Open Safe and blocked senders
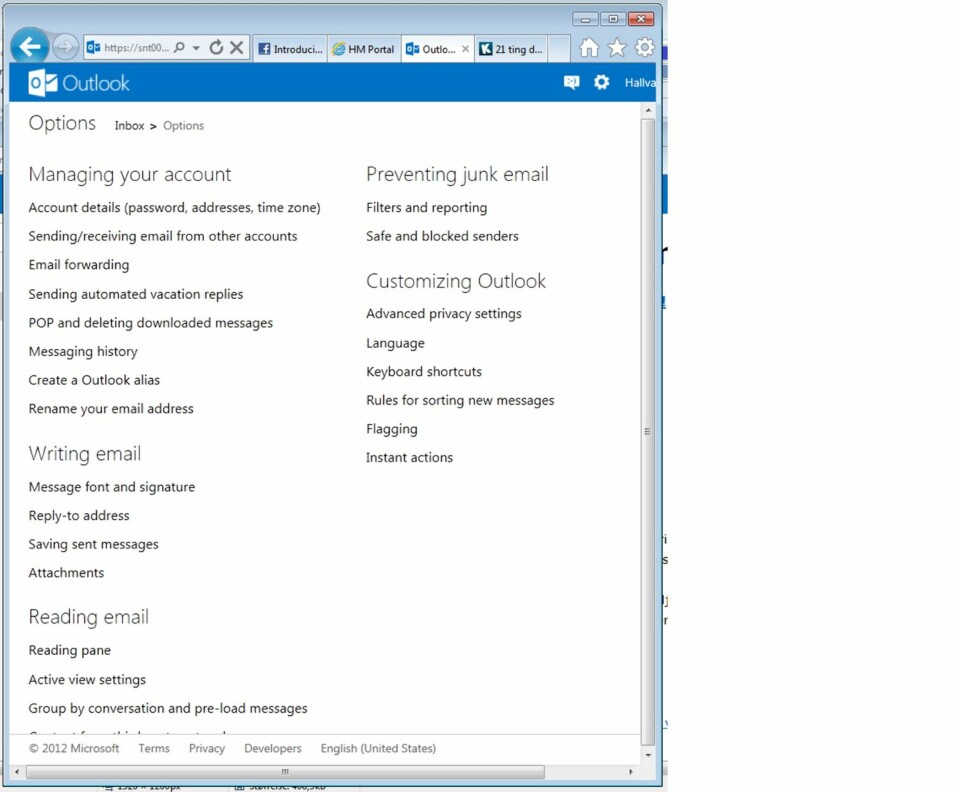 (x=442, y=236)
